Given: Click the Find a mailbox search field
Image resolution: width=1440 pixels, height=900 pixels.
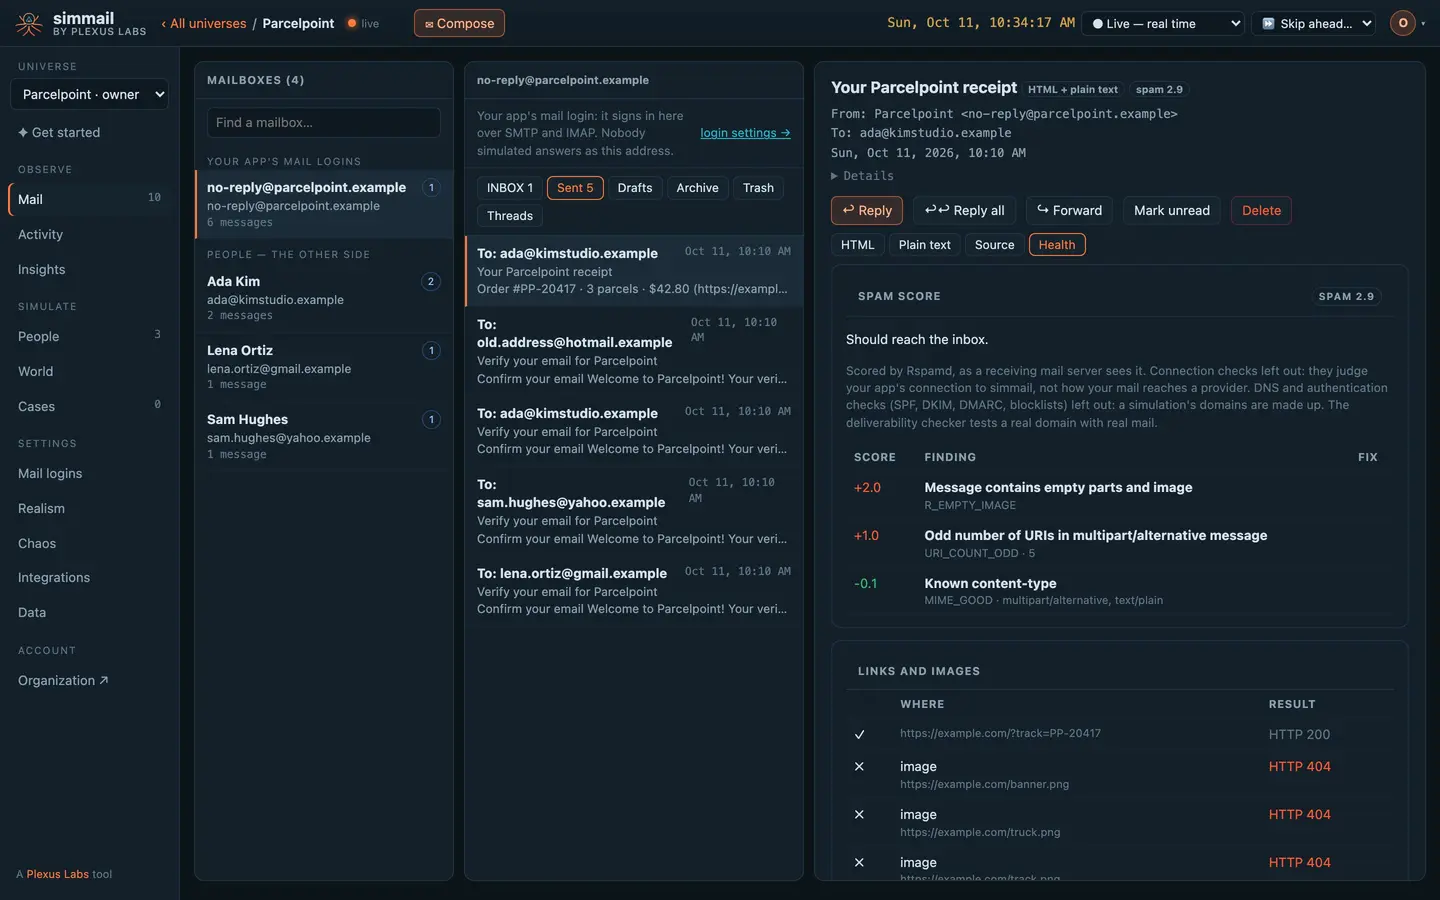Looking at the screenshot, I should click(x=323, y=123).
